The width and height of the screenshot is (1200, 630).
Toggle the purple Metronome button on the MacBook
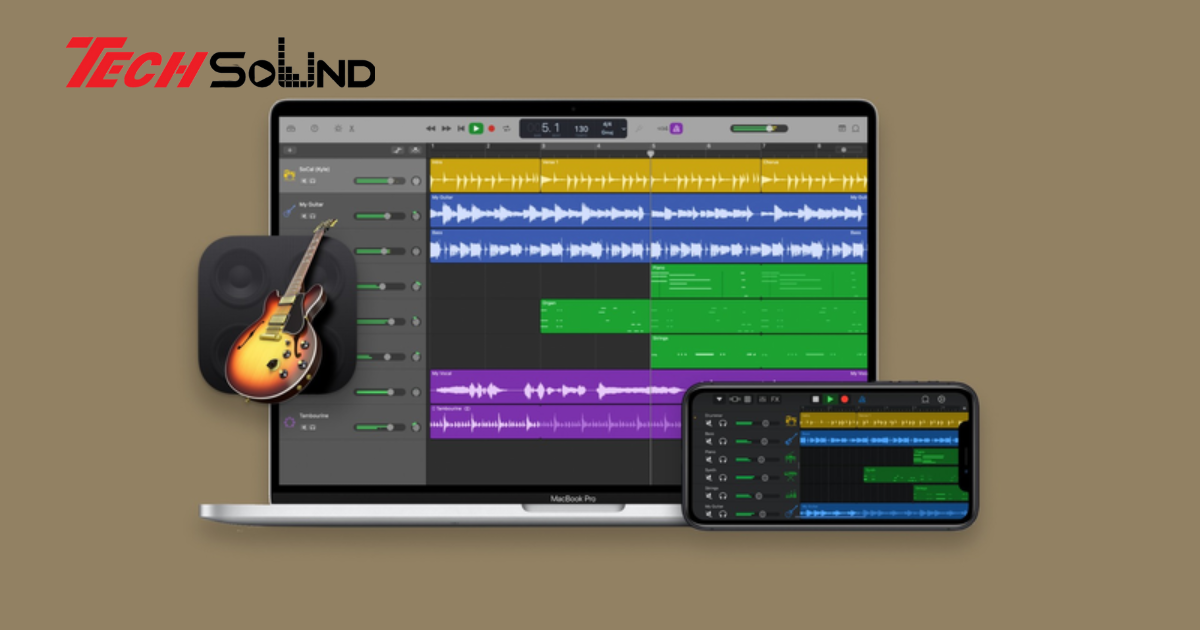677,129
